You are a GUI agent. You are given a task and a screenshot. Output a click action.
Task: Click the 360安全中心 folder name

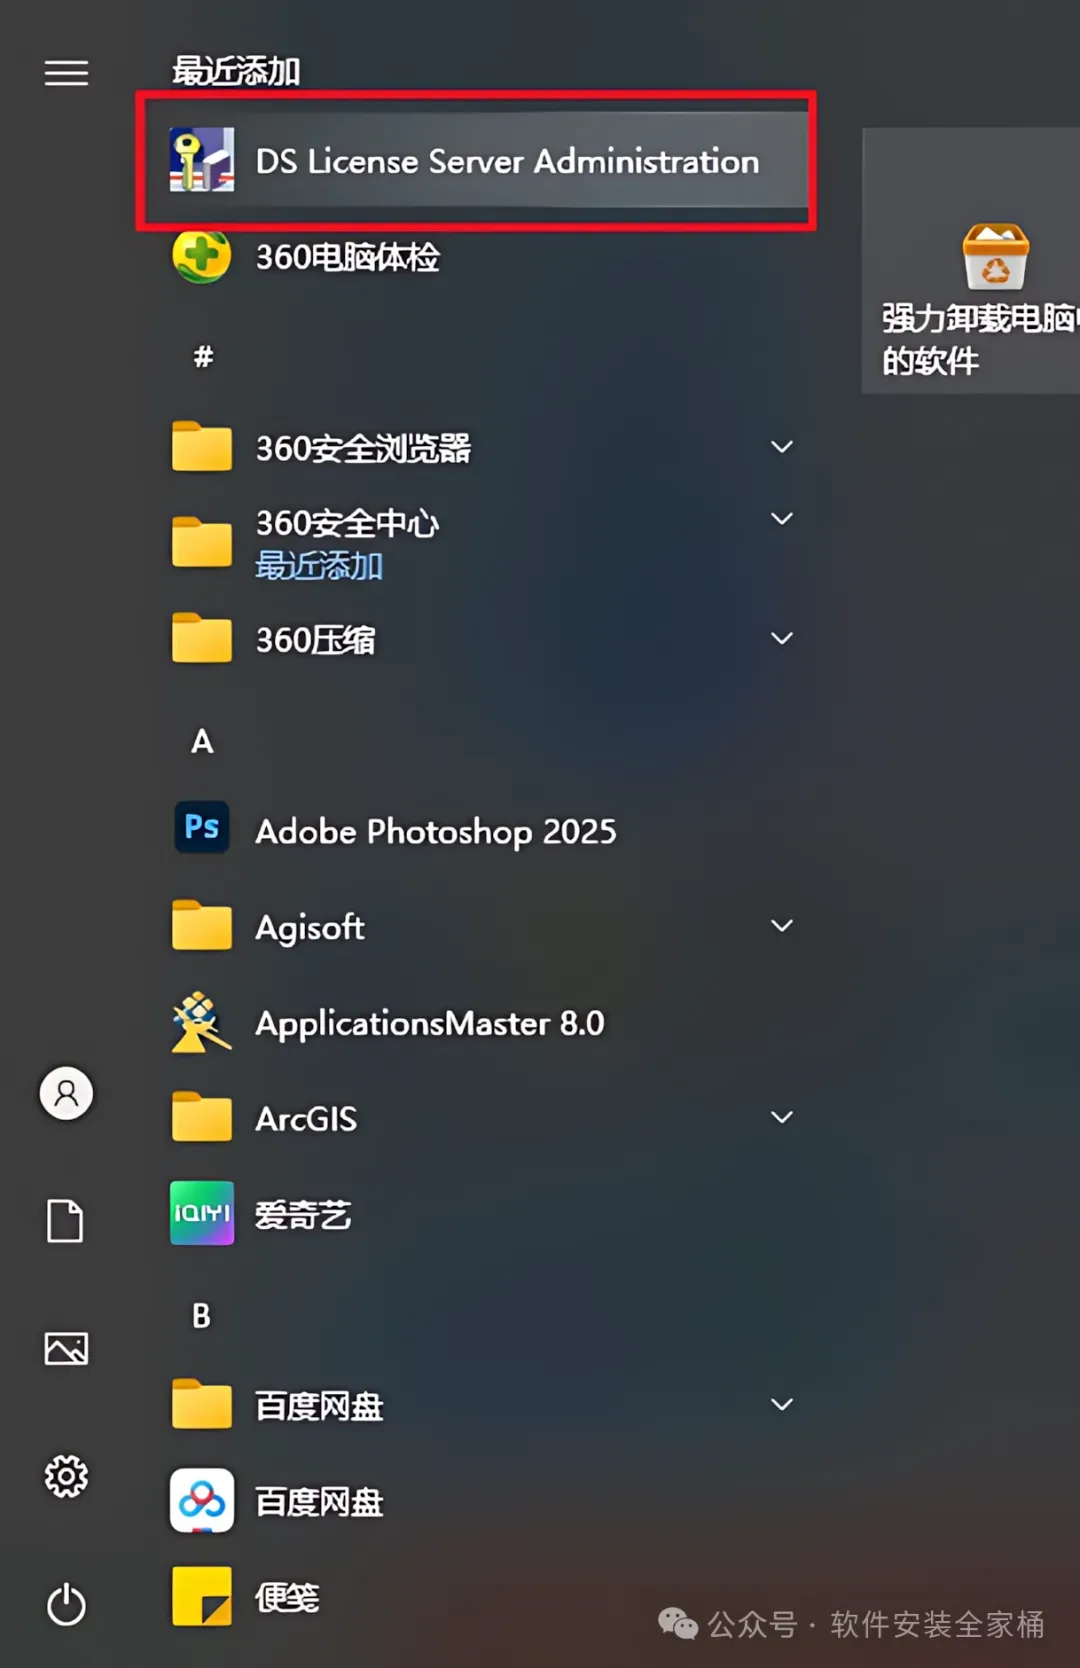click(x=347, y=523)
